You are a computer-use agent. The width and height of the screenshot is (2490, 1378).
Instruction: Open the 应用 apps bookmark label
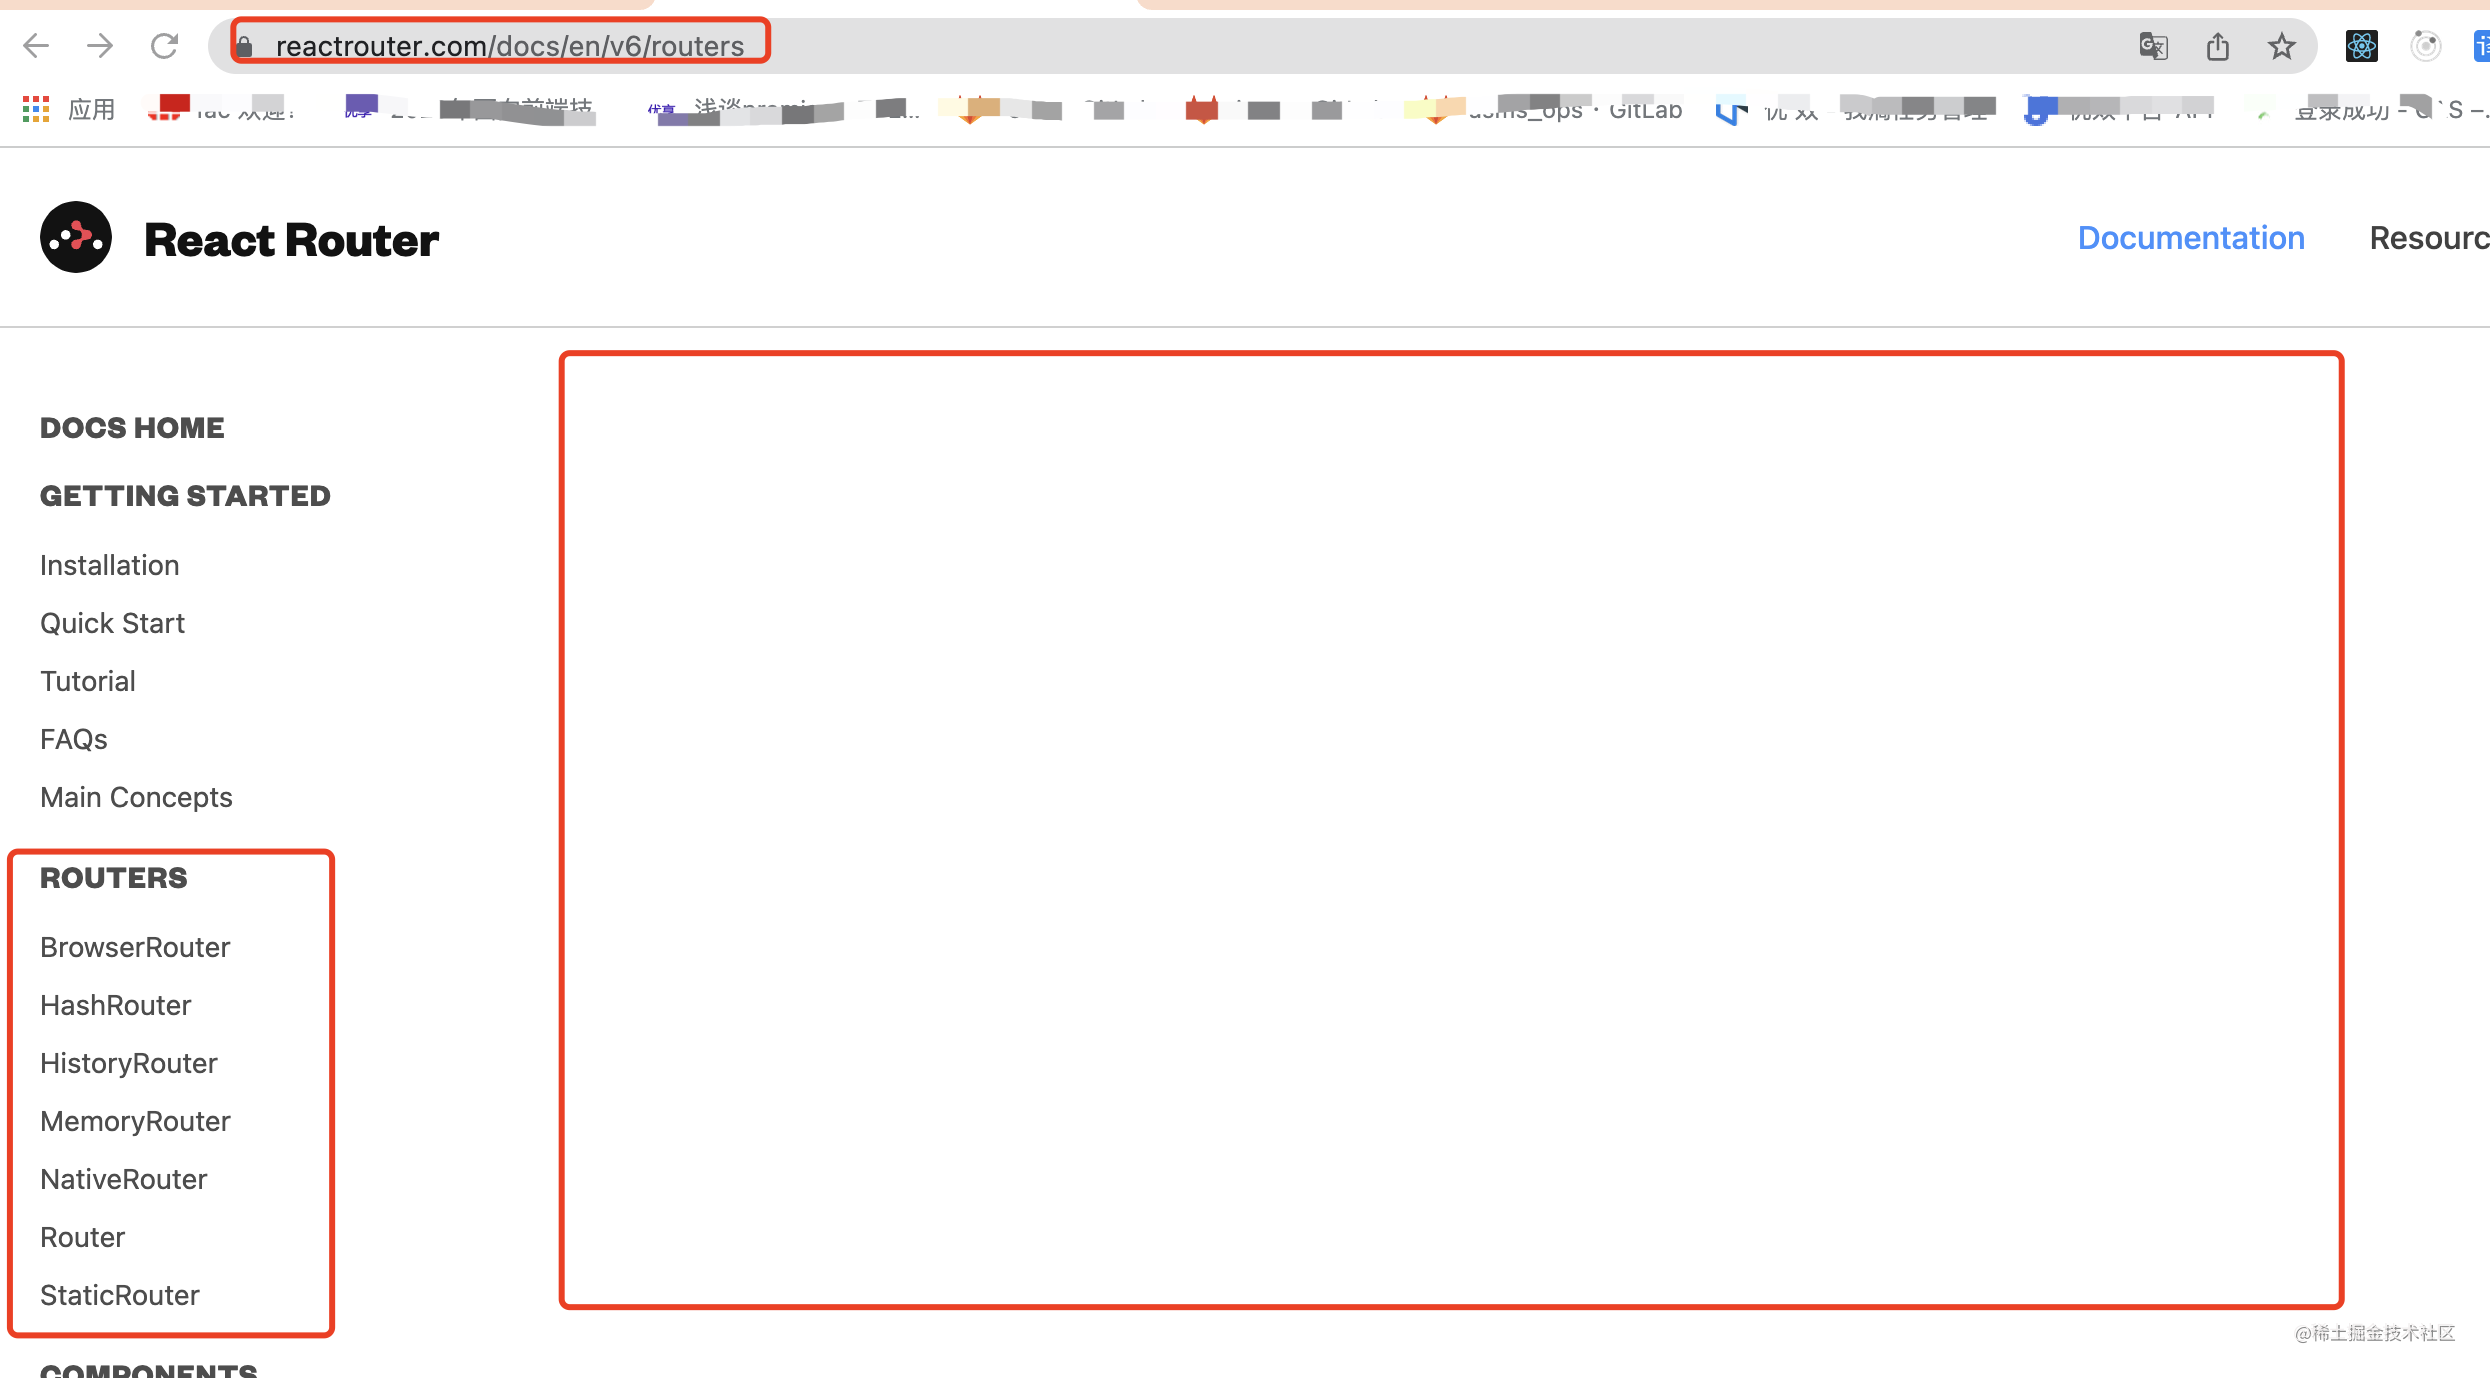coord(92,109)
